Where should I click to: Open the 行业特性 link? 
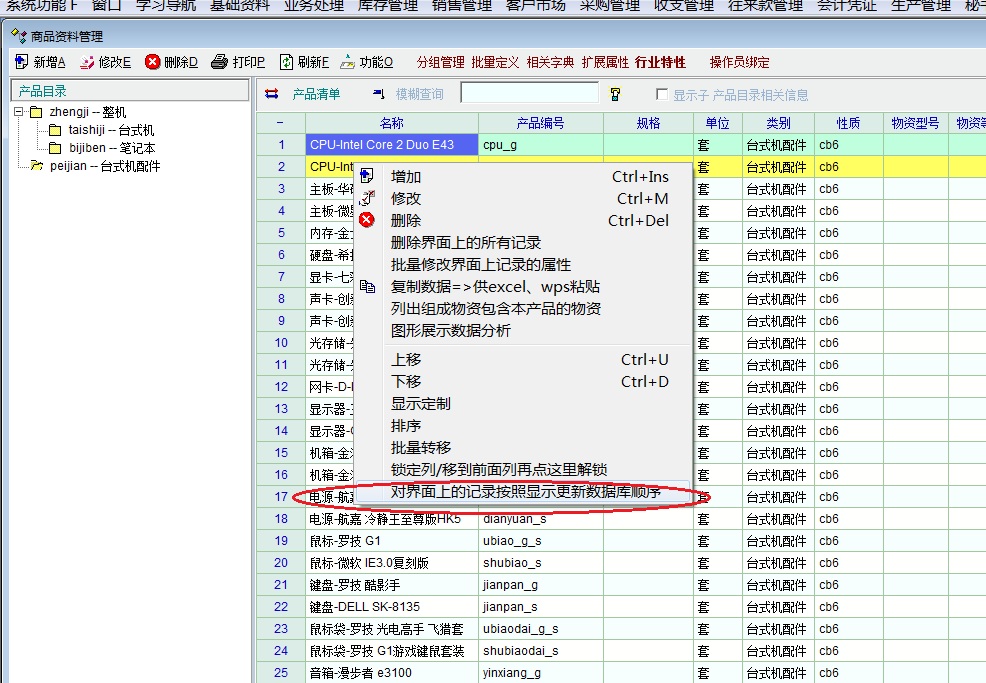tap(660, 62)
